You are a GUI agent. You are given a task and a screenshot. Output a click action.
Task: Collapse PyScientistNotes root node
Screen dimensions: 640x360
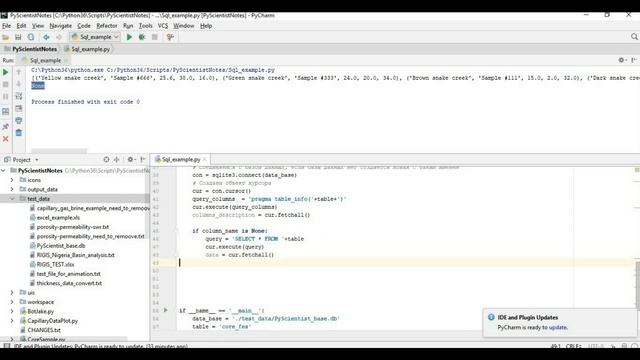4,171
